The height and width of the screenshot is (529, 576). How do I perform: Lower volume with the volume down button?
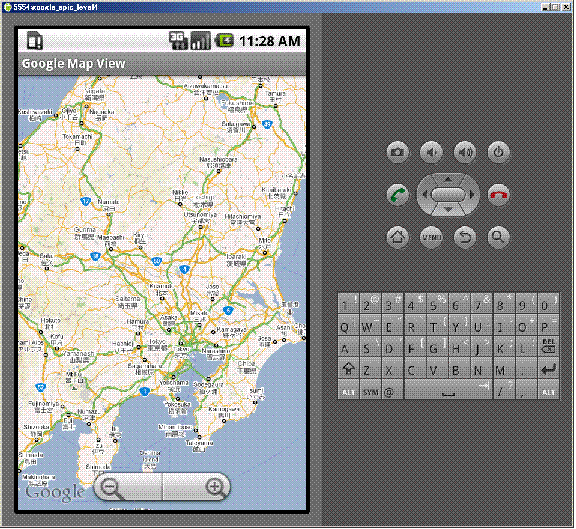click(x=431, y=152)
